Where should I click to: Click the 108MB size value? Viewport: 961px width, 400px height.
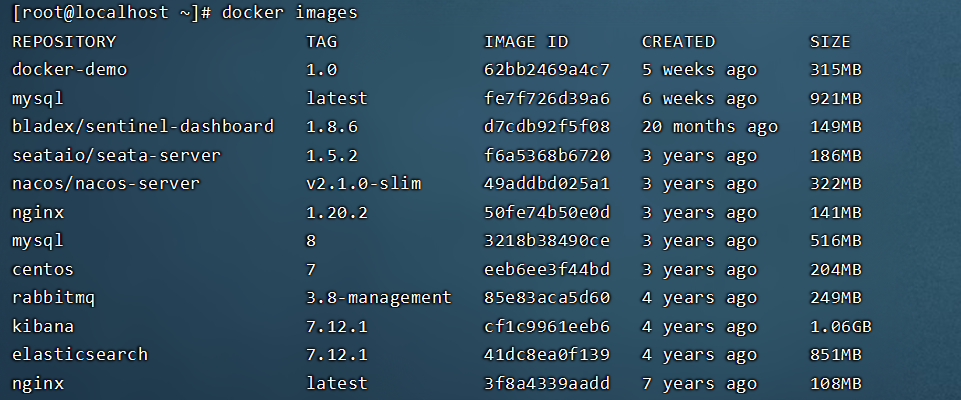(x=836, y=383)
